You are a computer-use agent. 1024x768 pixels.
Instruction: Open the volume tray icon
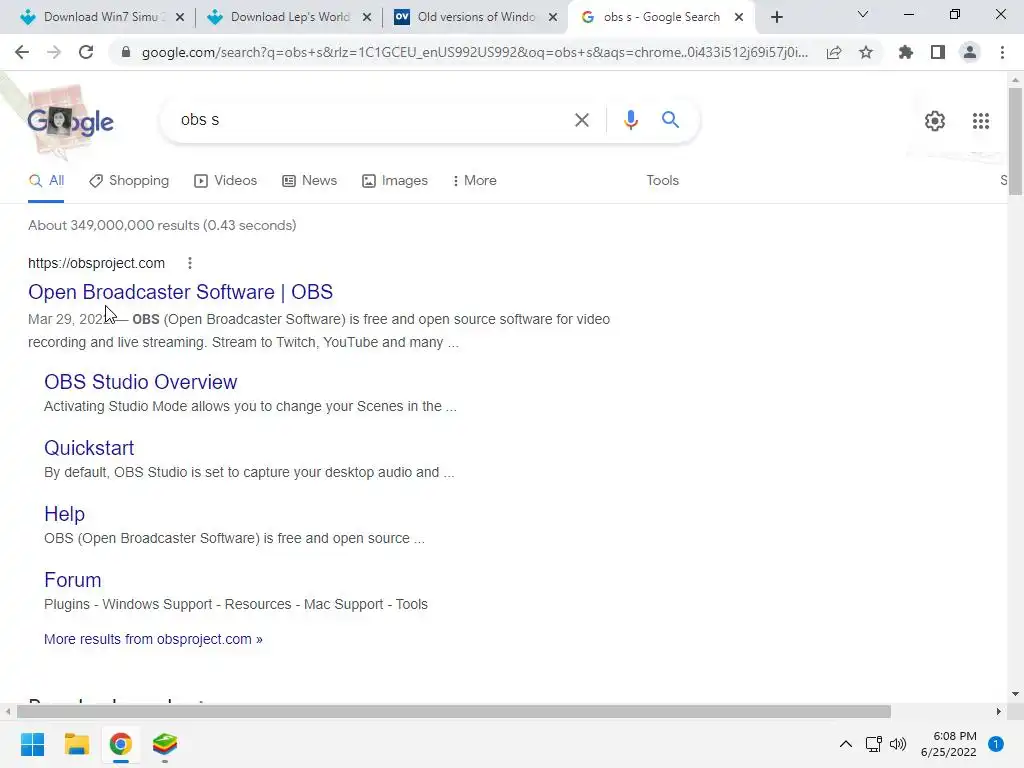(x=898, y=744)
